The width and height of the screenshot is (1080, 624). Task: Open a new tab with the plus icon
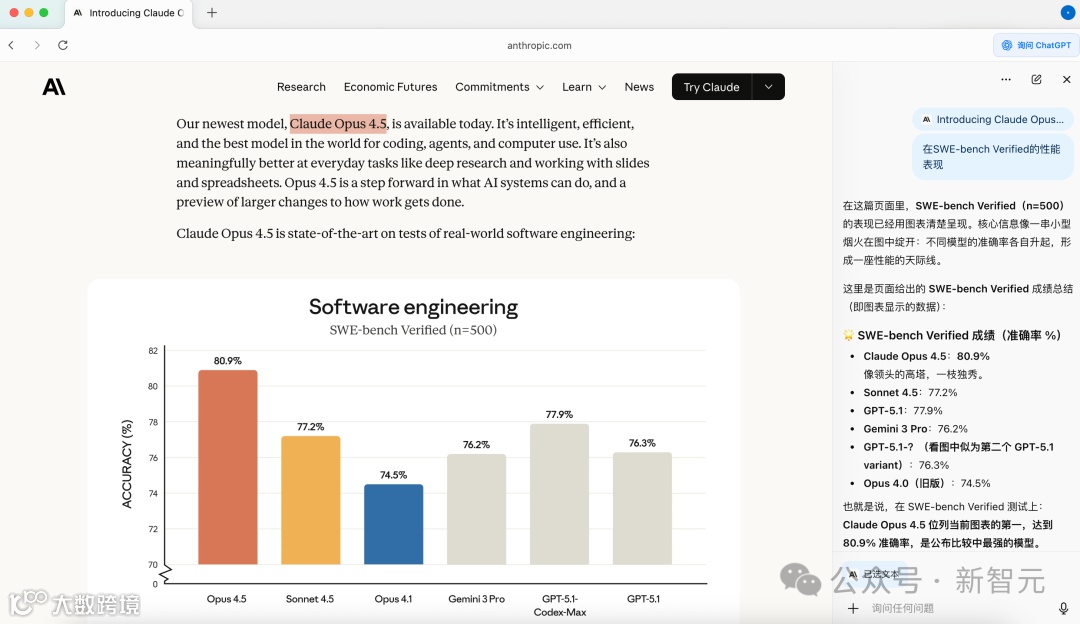[212, 12]
